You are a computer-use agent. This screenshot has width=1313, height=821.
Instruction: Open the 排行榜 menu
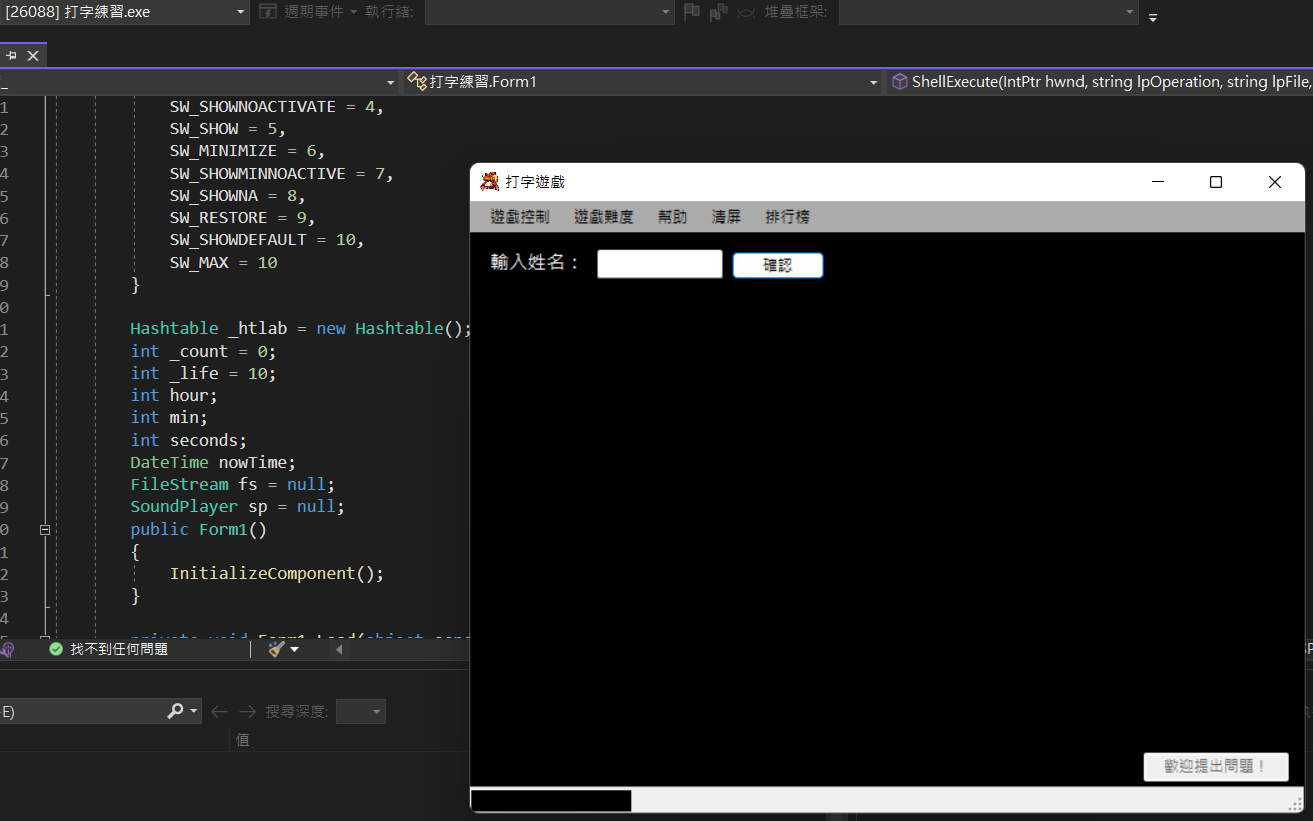point(787,217)
